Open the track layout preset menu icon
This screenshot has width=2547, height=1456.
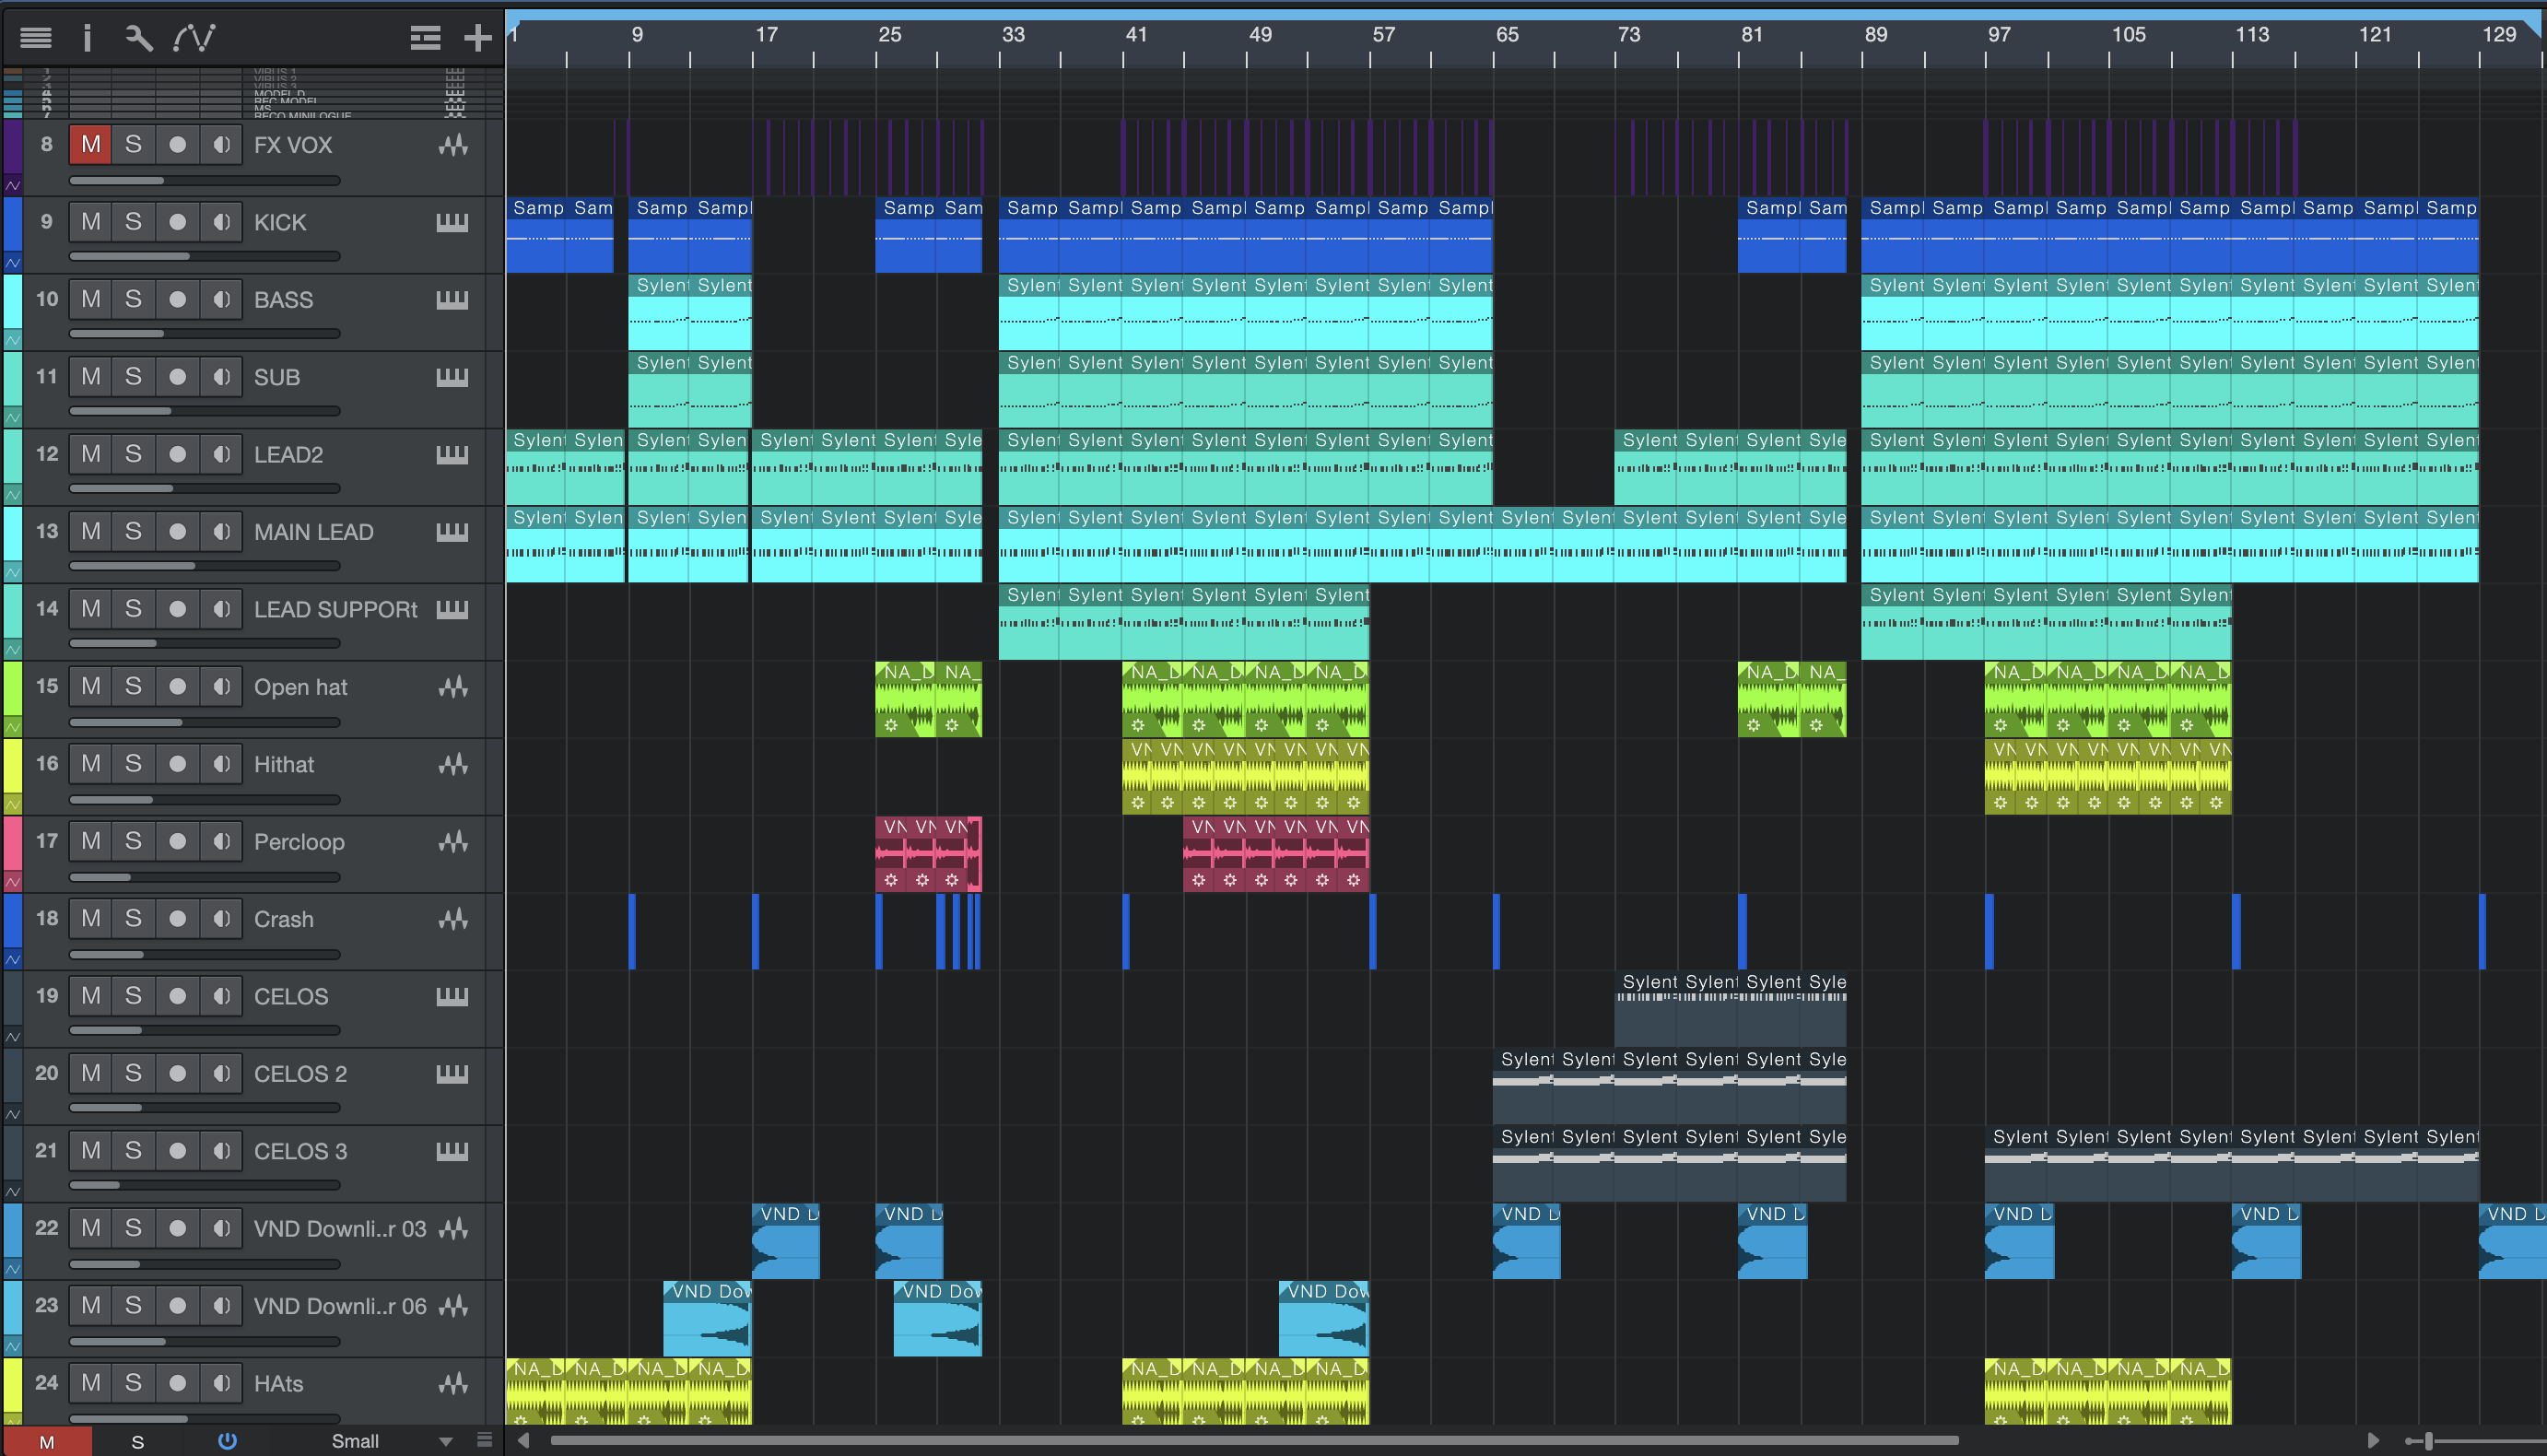(425, 38)
